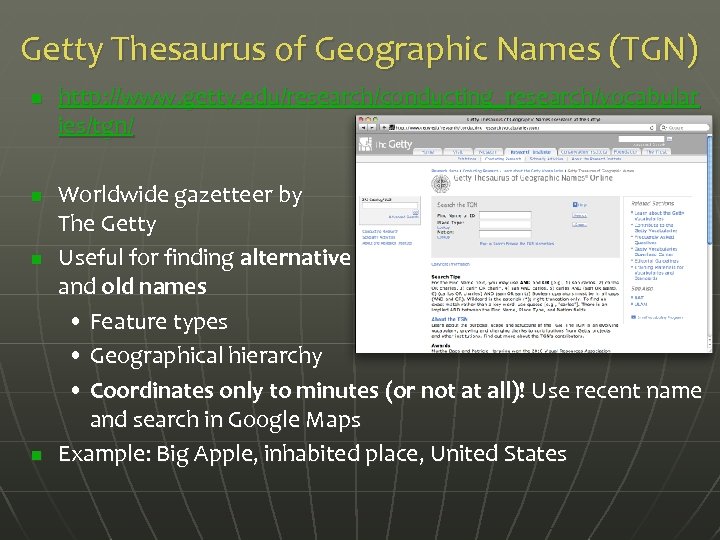This screenshot has width=720, height=540.
Task: Click the bold text "Coordinates only to minutes"
Action: tap(235, 391)
